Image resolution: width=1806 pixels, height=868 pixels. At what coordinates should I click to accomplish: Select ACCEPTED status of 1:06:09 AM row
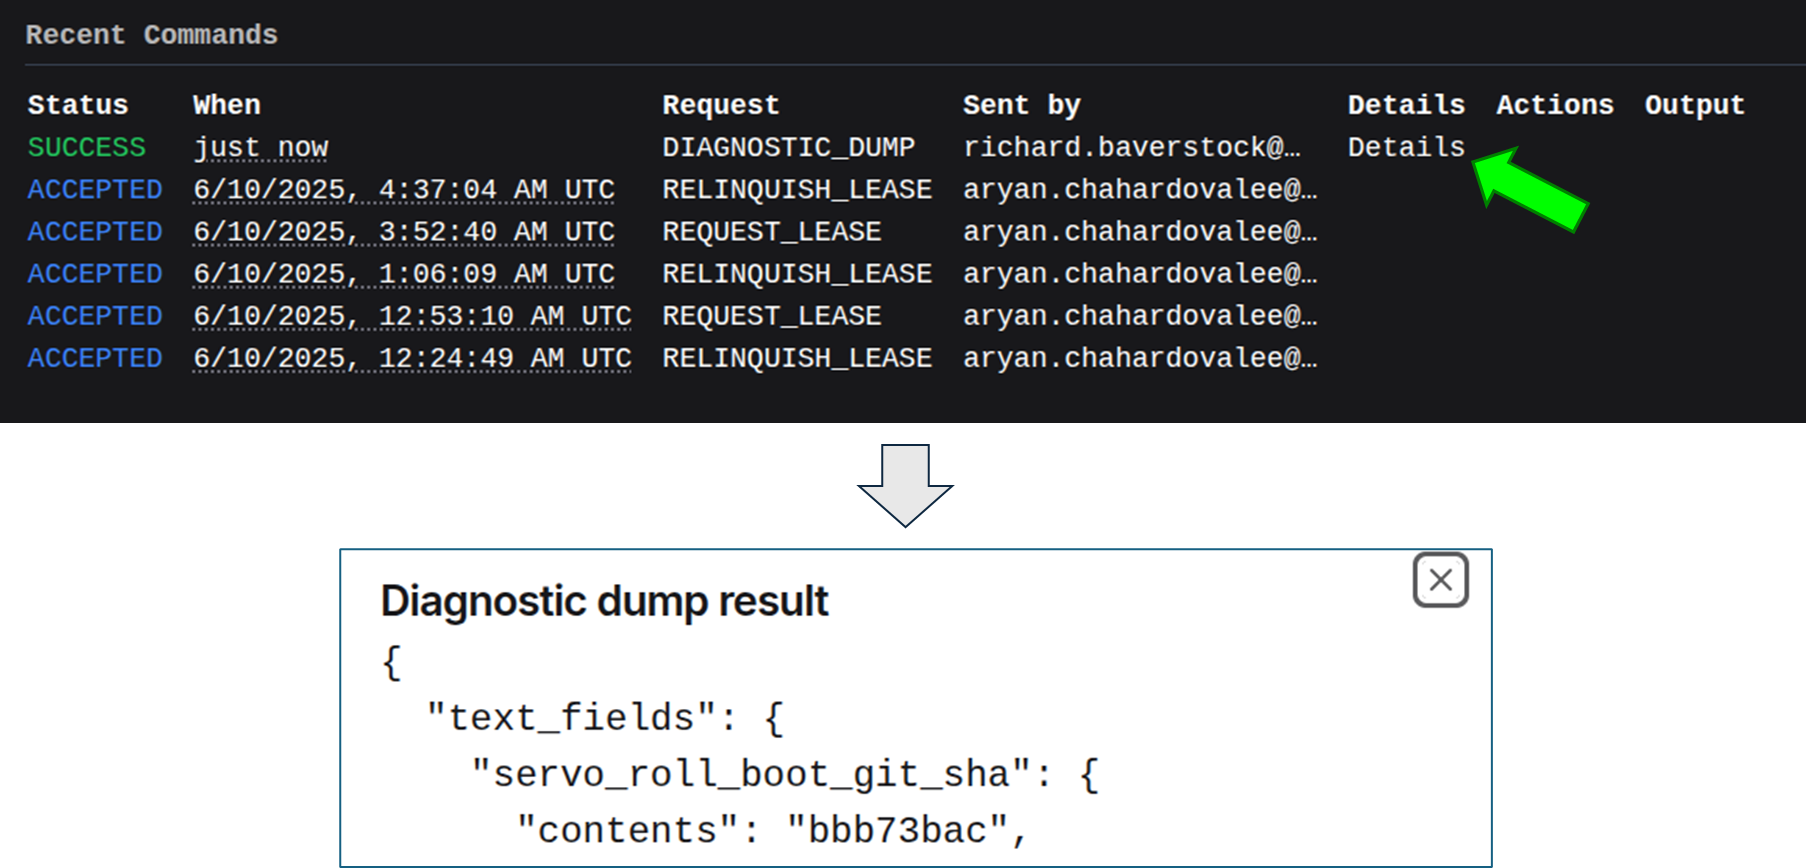coord(95,273)
